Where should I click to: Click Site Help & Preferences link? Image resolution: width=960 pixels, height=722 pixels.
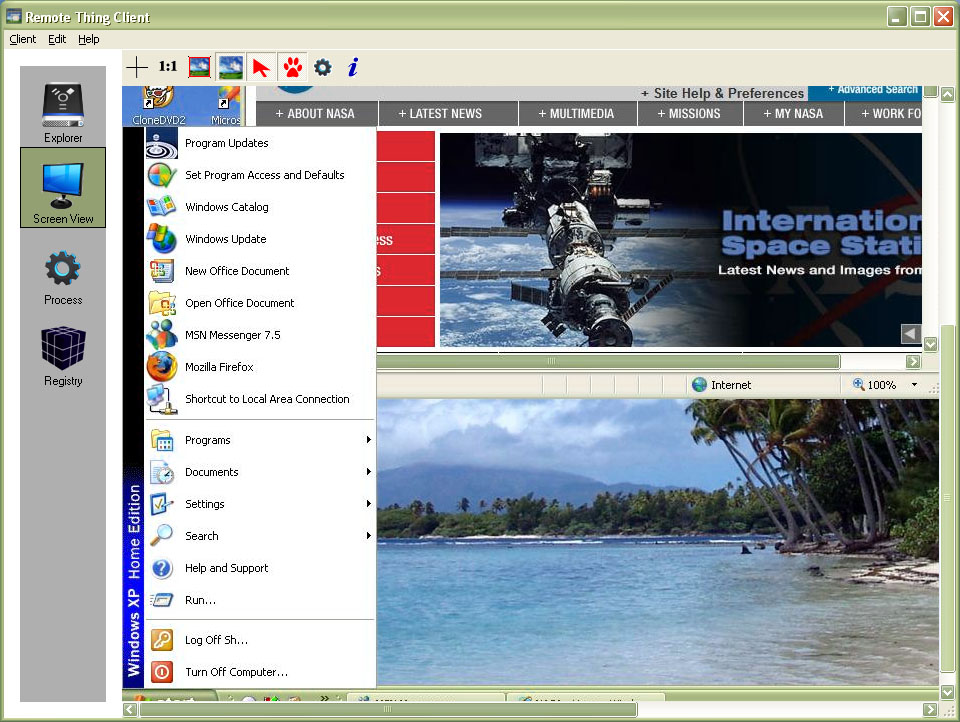[722, 93]
